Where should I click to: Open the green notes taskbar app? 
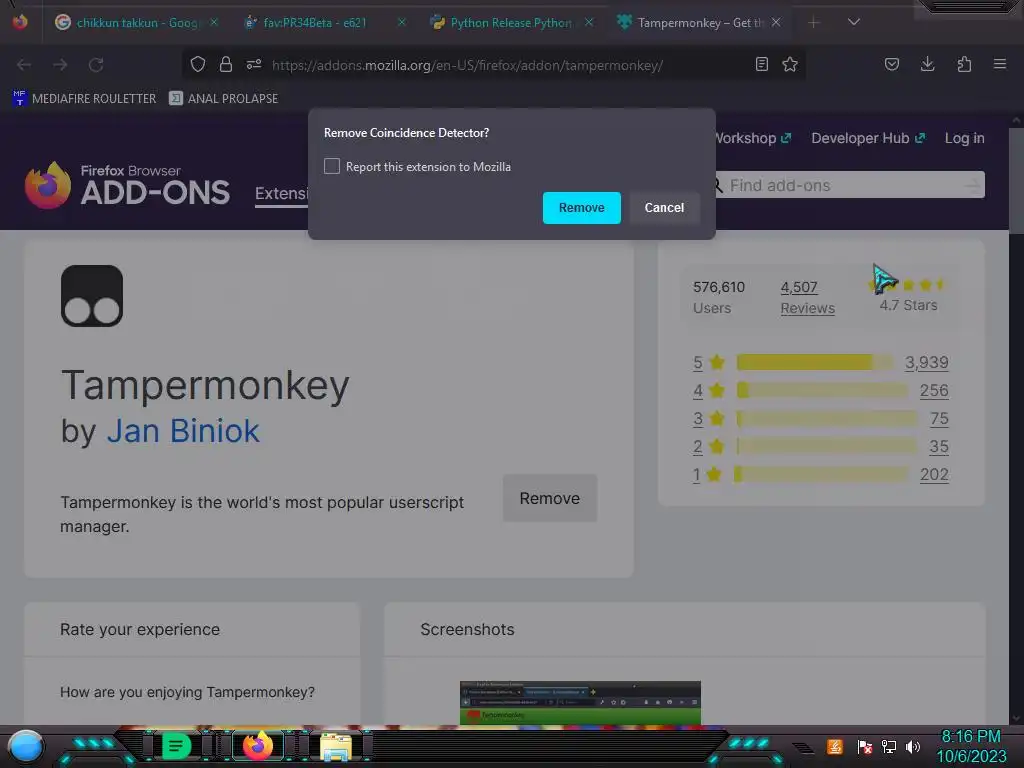coord(175,746)
